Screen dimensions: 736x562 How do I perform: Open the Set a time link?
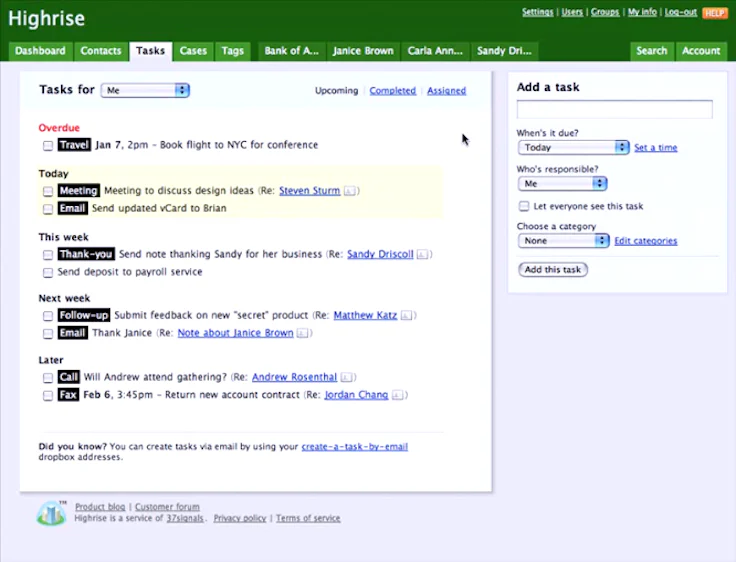655,148
